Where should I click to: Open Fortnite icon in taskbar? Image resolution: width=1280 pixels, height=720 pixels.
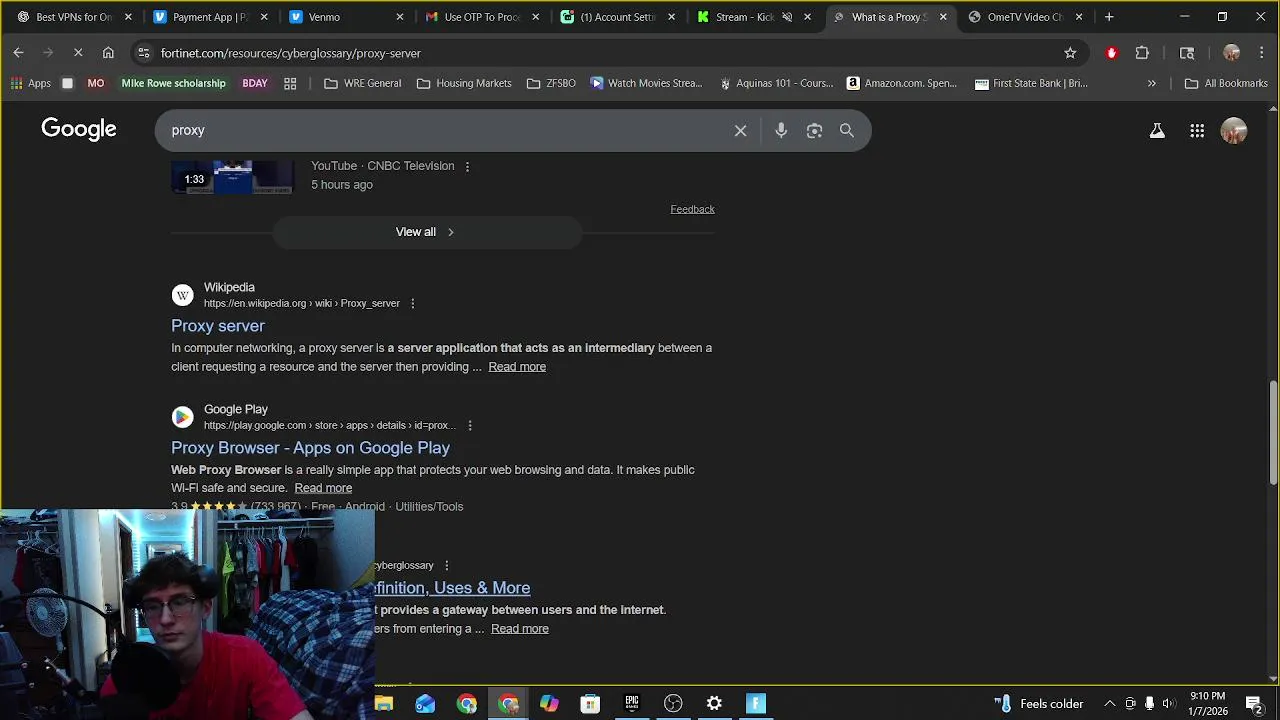tap(756, 704)
